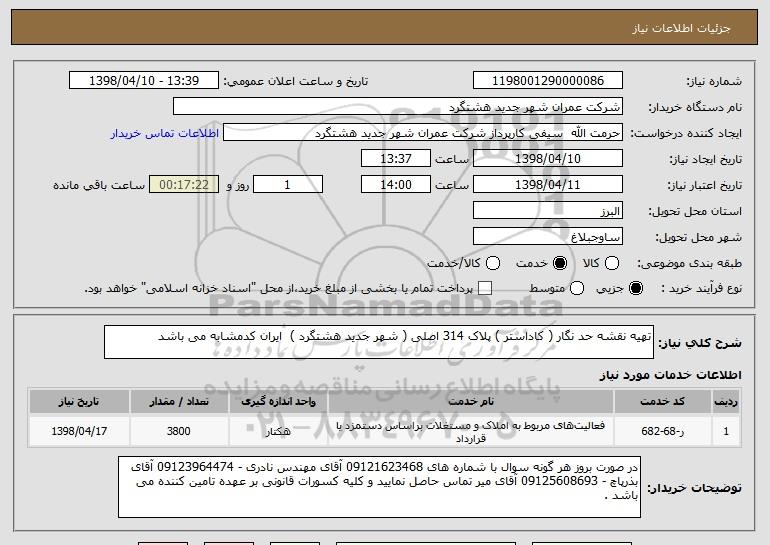Click the واحد اندازه گیری column header
The image size is (770, 545).
(278, 402)
